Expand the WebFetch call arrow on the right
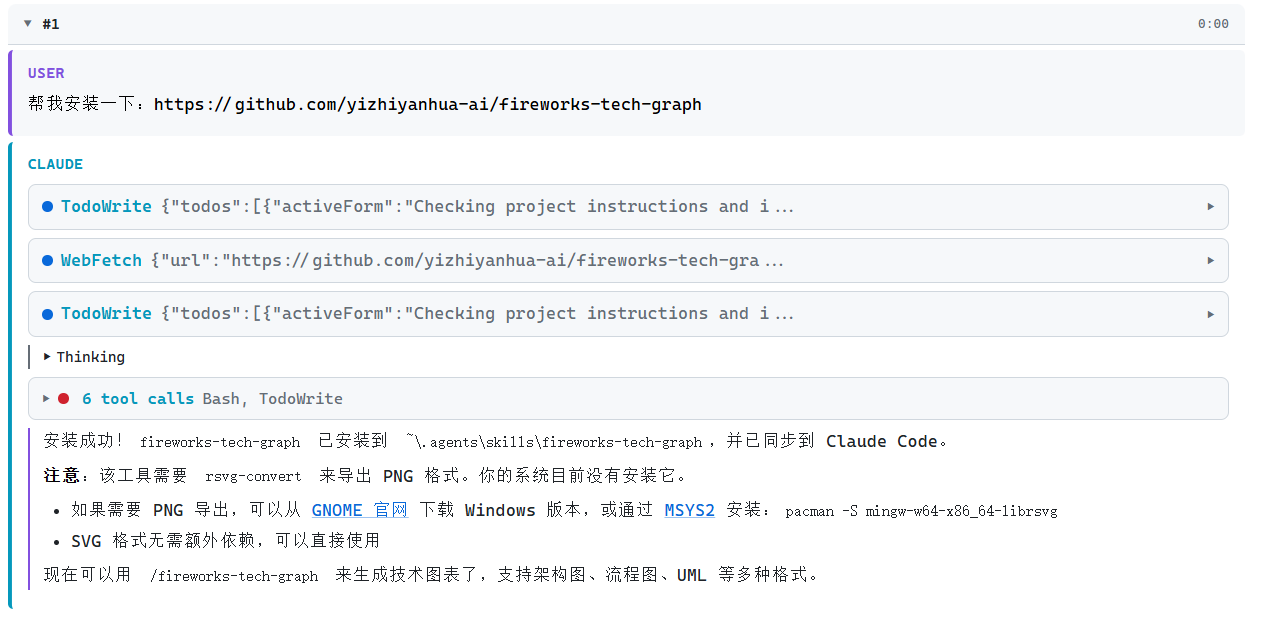The width and height of the screenshot is (1271, 637). point(1210,261)
